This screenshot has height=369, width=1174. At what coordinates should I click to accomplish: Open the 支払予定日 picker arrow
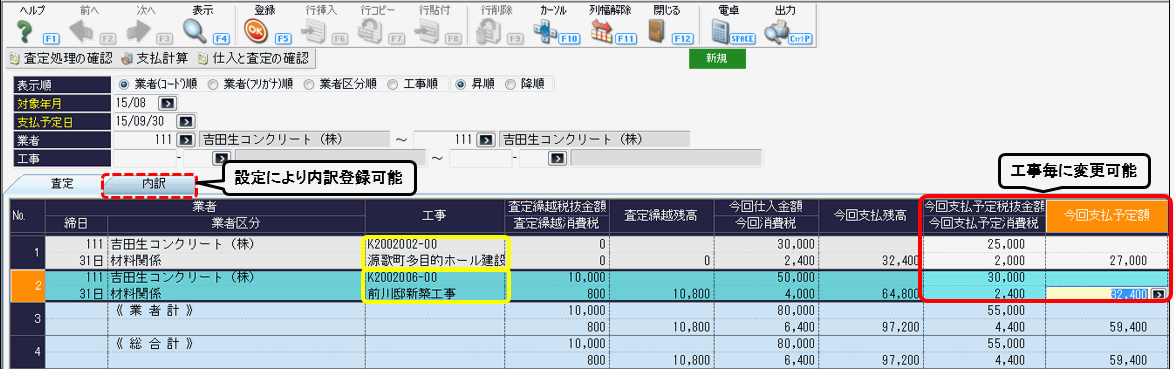point(183,121)
